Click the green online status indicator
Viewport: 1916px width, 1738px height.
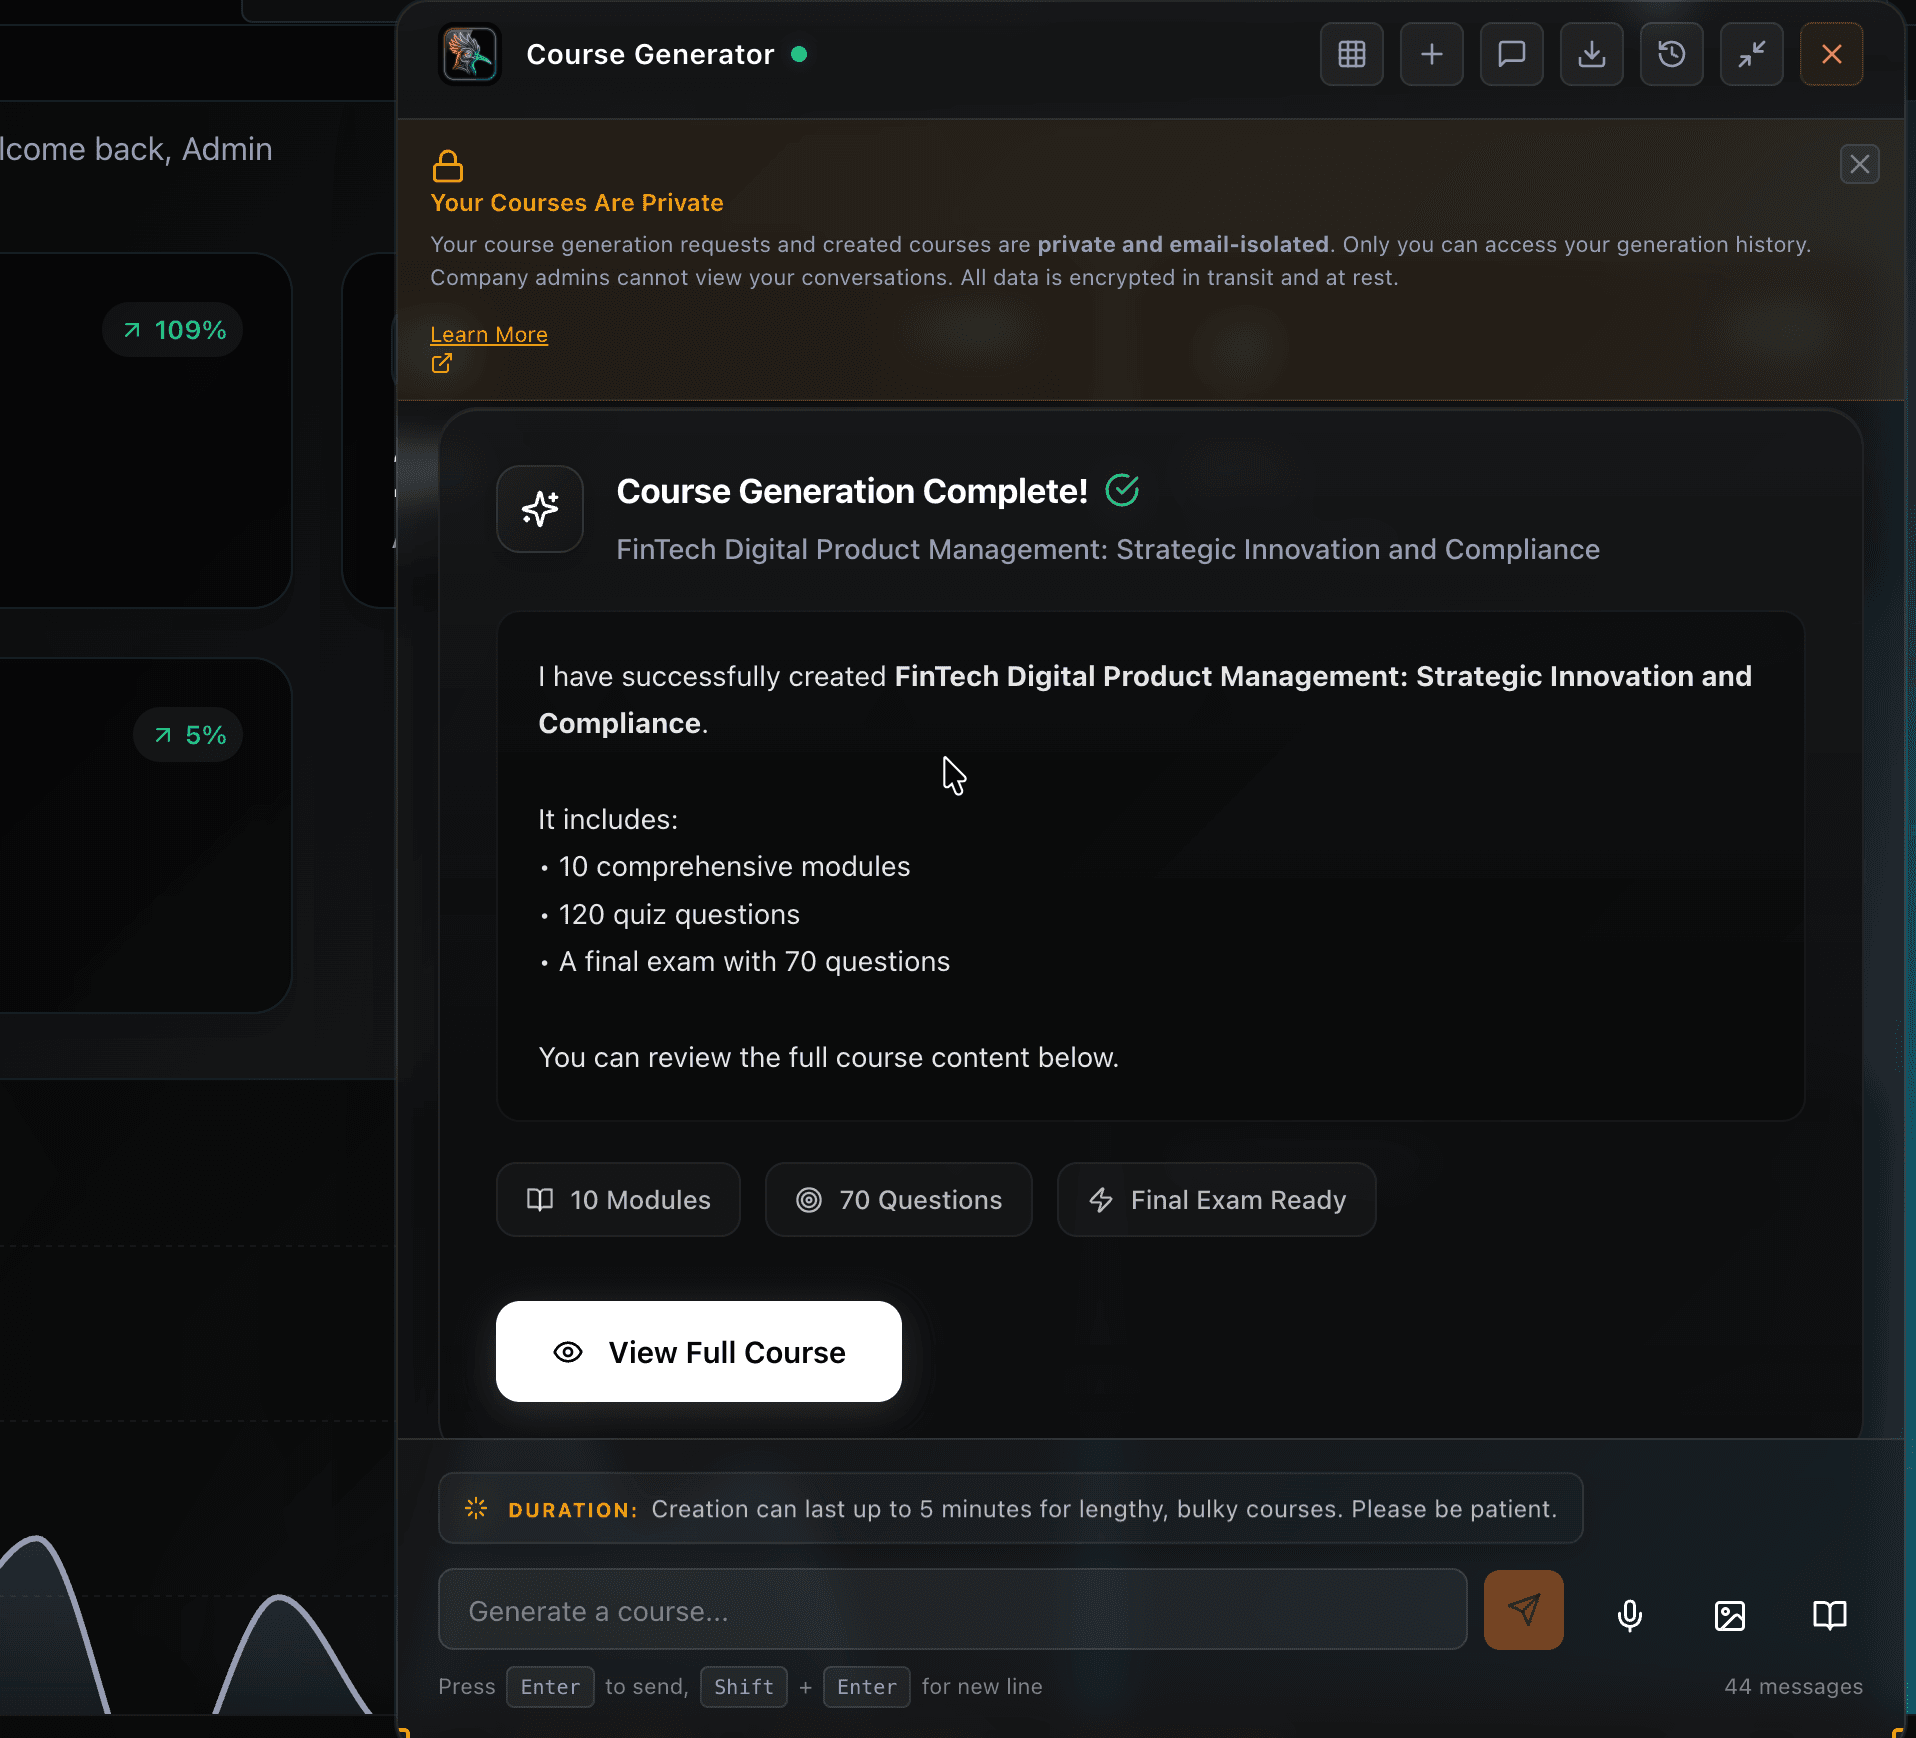pyautogui.click(x=799, y=56)
